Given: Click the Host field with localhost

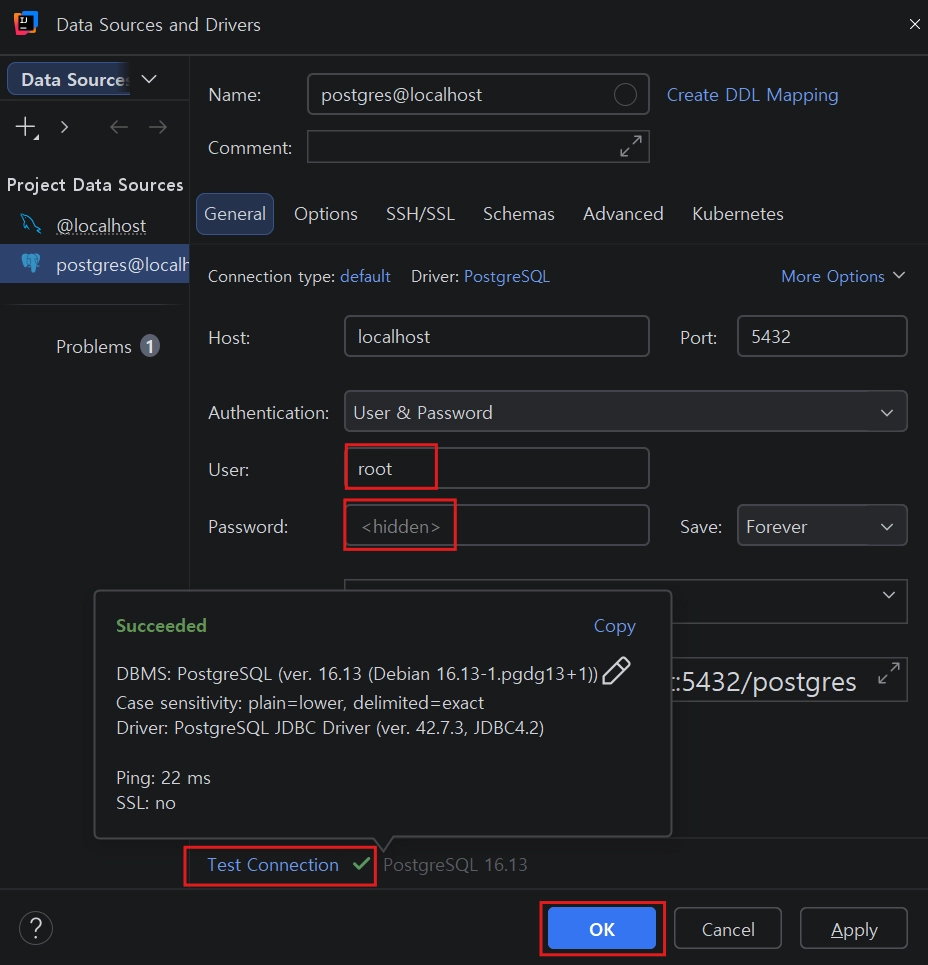Looking at the screenshot, I should pos(496,336).
